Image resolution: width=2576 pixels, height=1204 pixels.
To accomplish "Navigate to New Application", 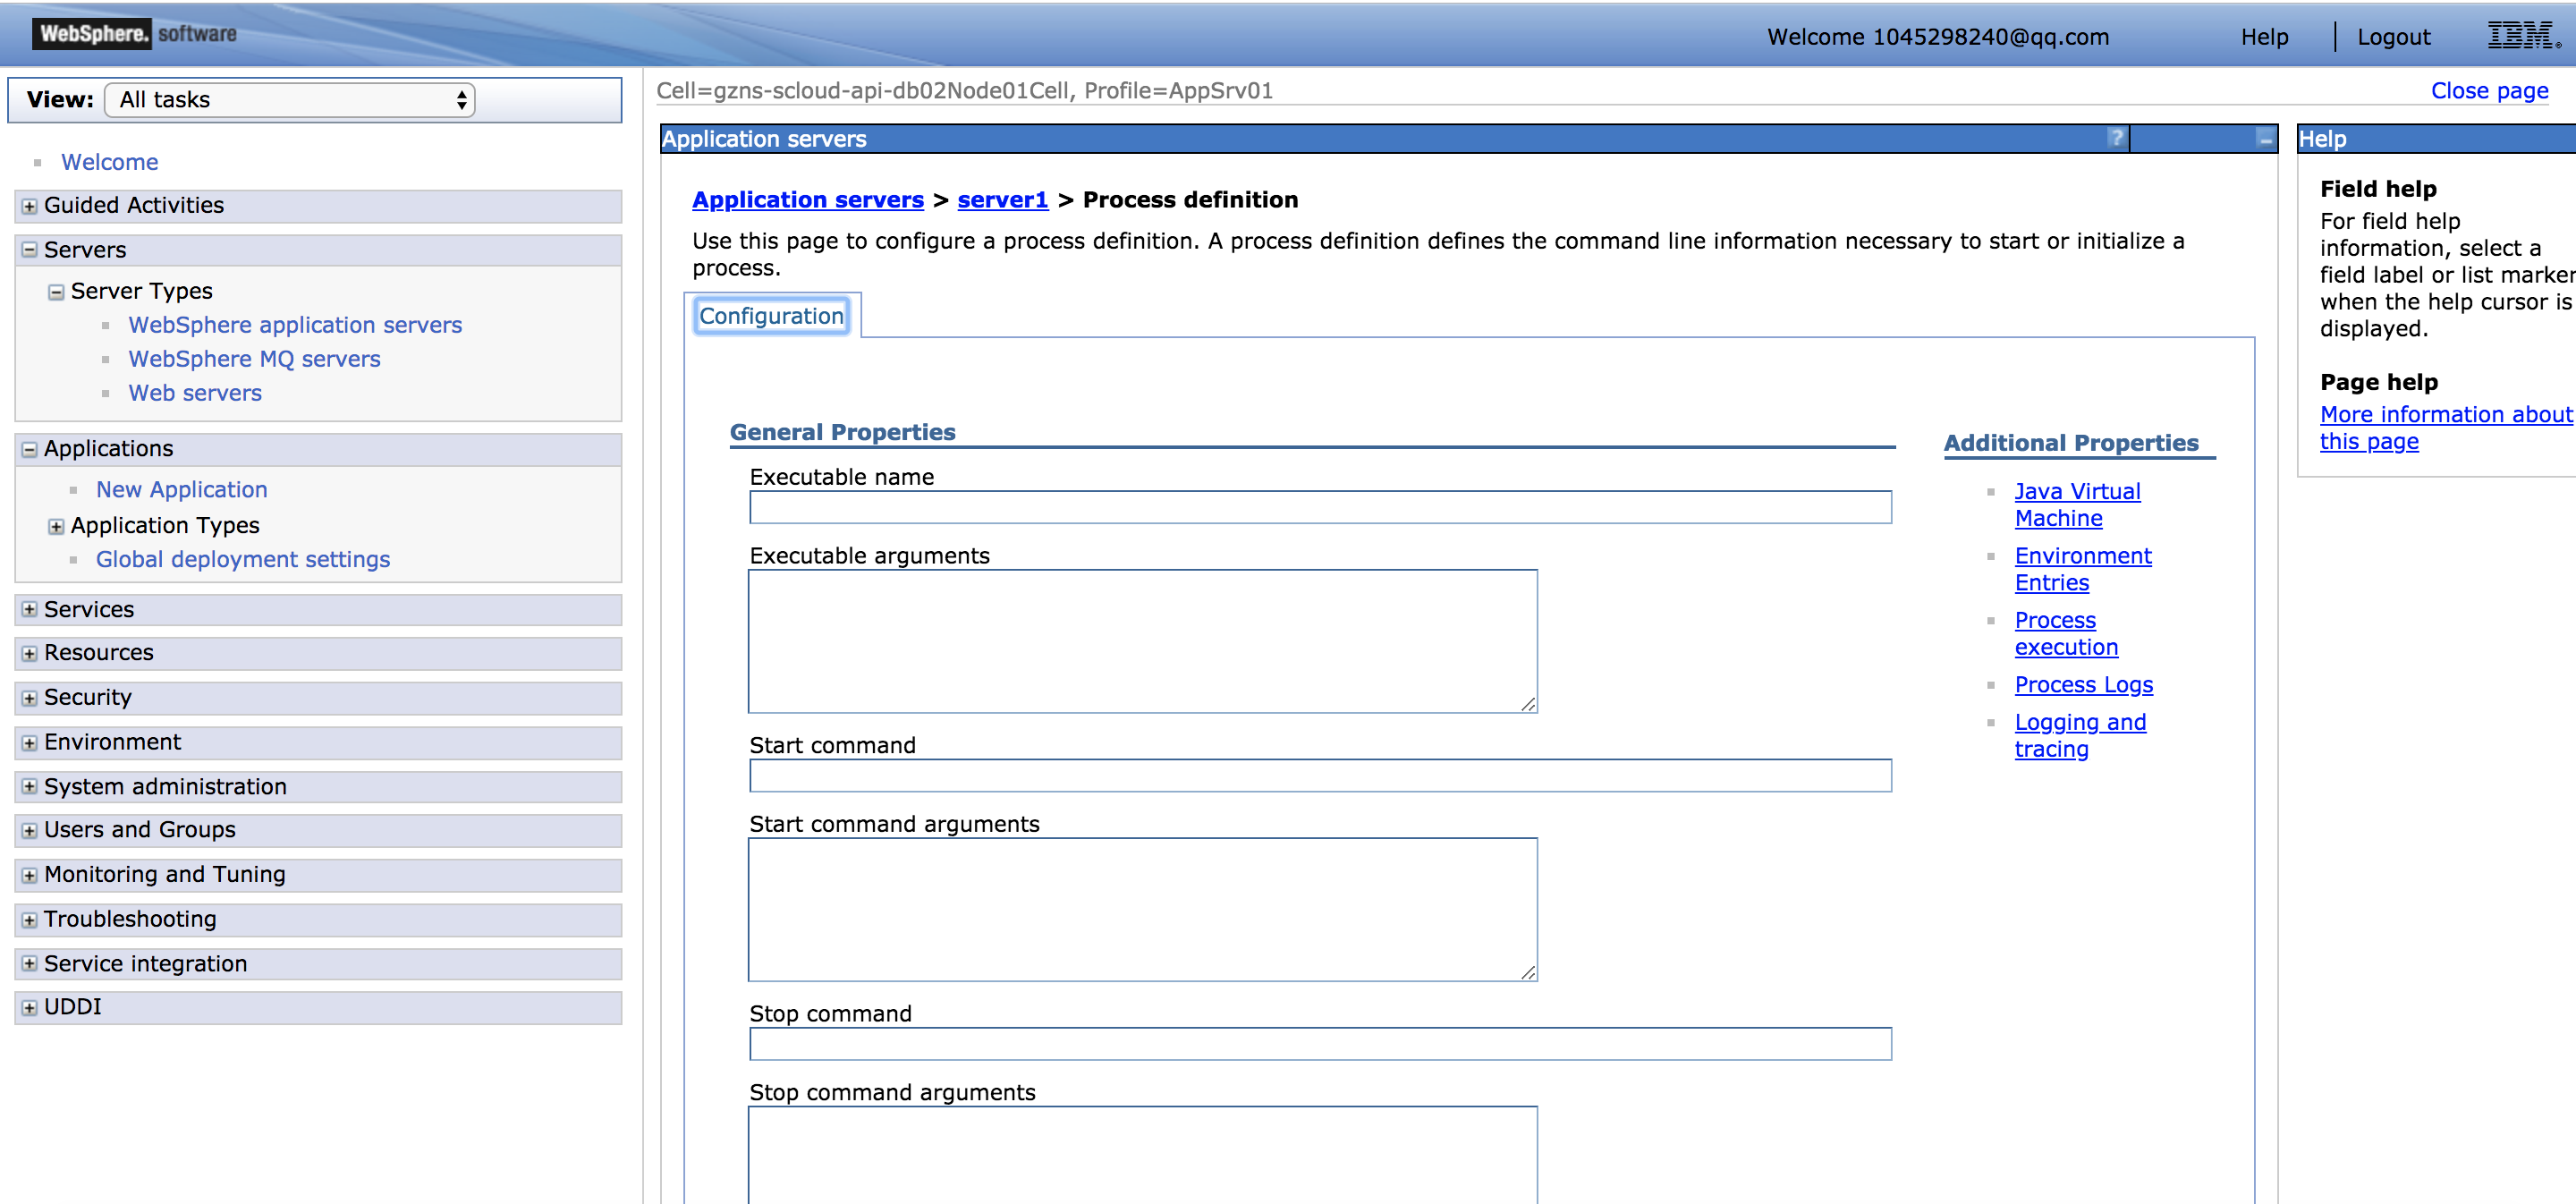I will [x=181, y=489].
